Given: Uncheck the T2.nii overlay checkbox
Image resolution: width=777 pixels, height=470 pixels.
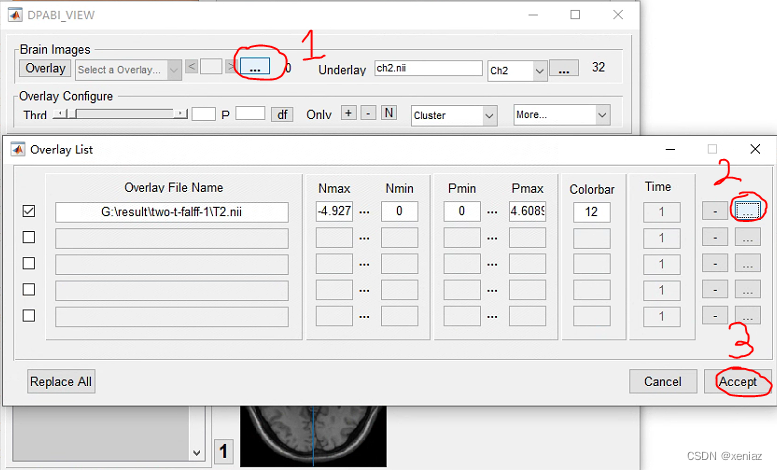Looking at the screenshot, I should (29, 211).
